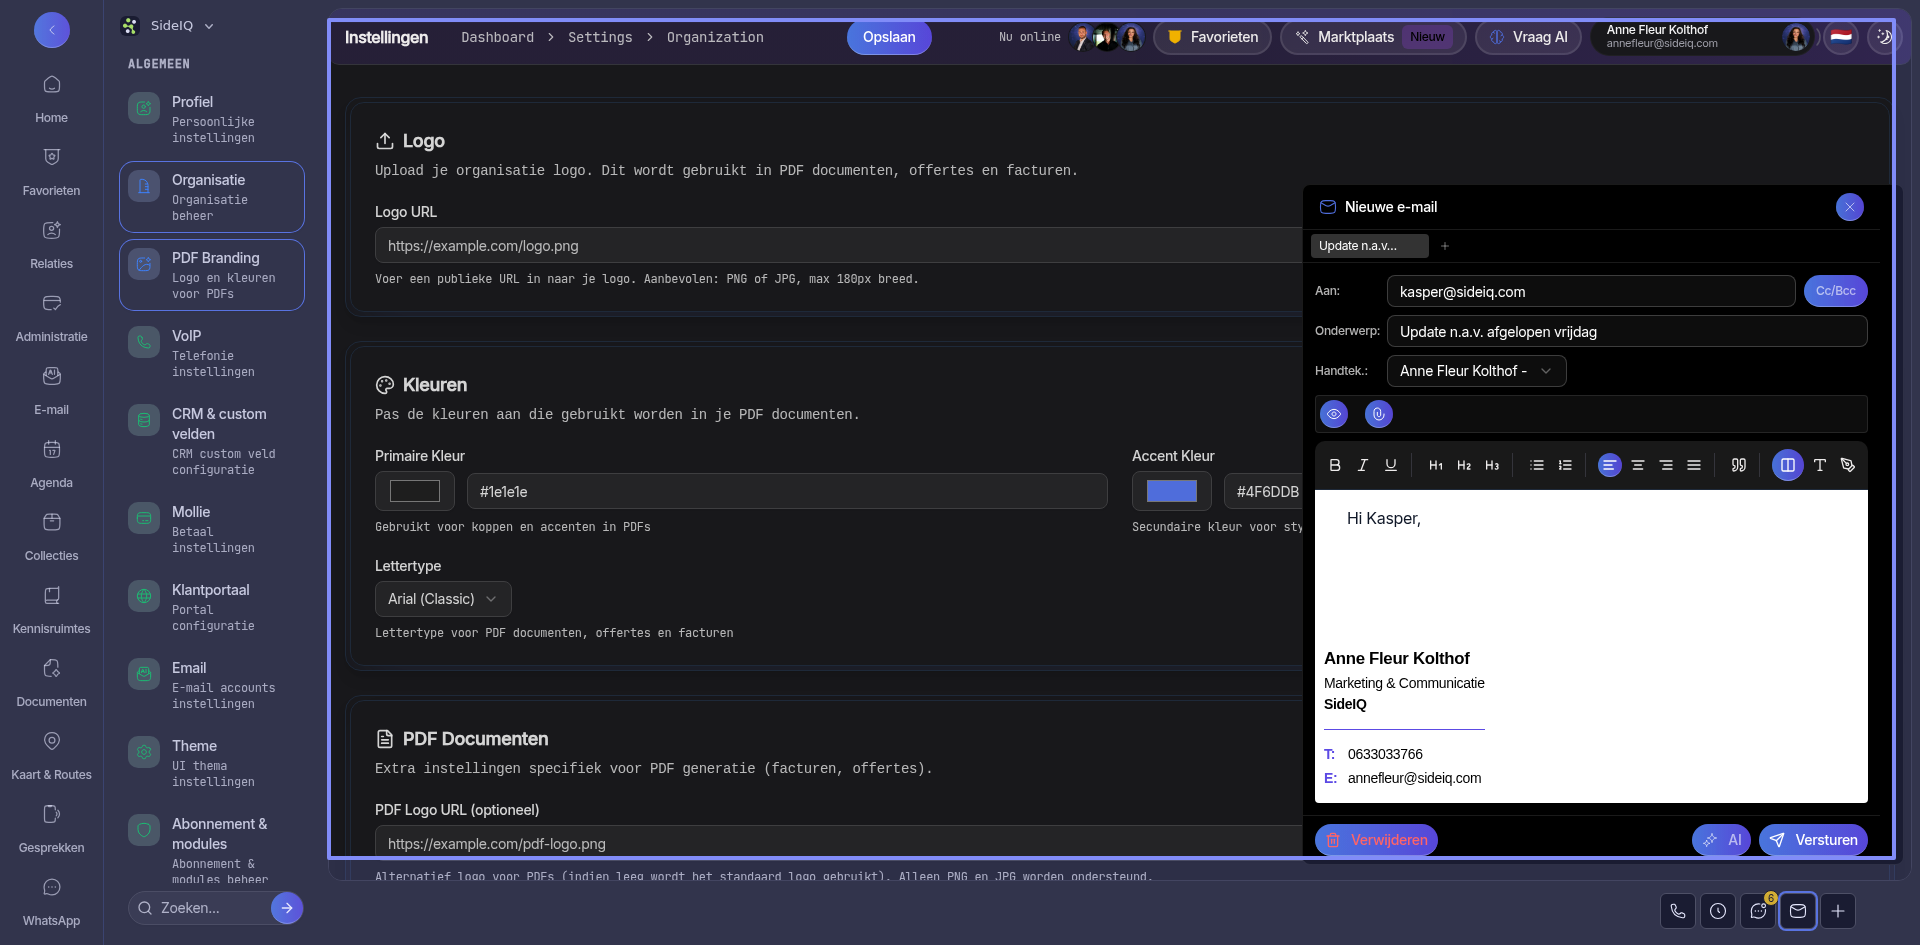Insert a numbered list in the email
The width and height of the screenshot is (1920, 945).
coord(1565,465)
